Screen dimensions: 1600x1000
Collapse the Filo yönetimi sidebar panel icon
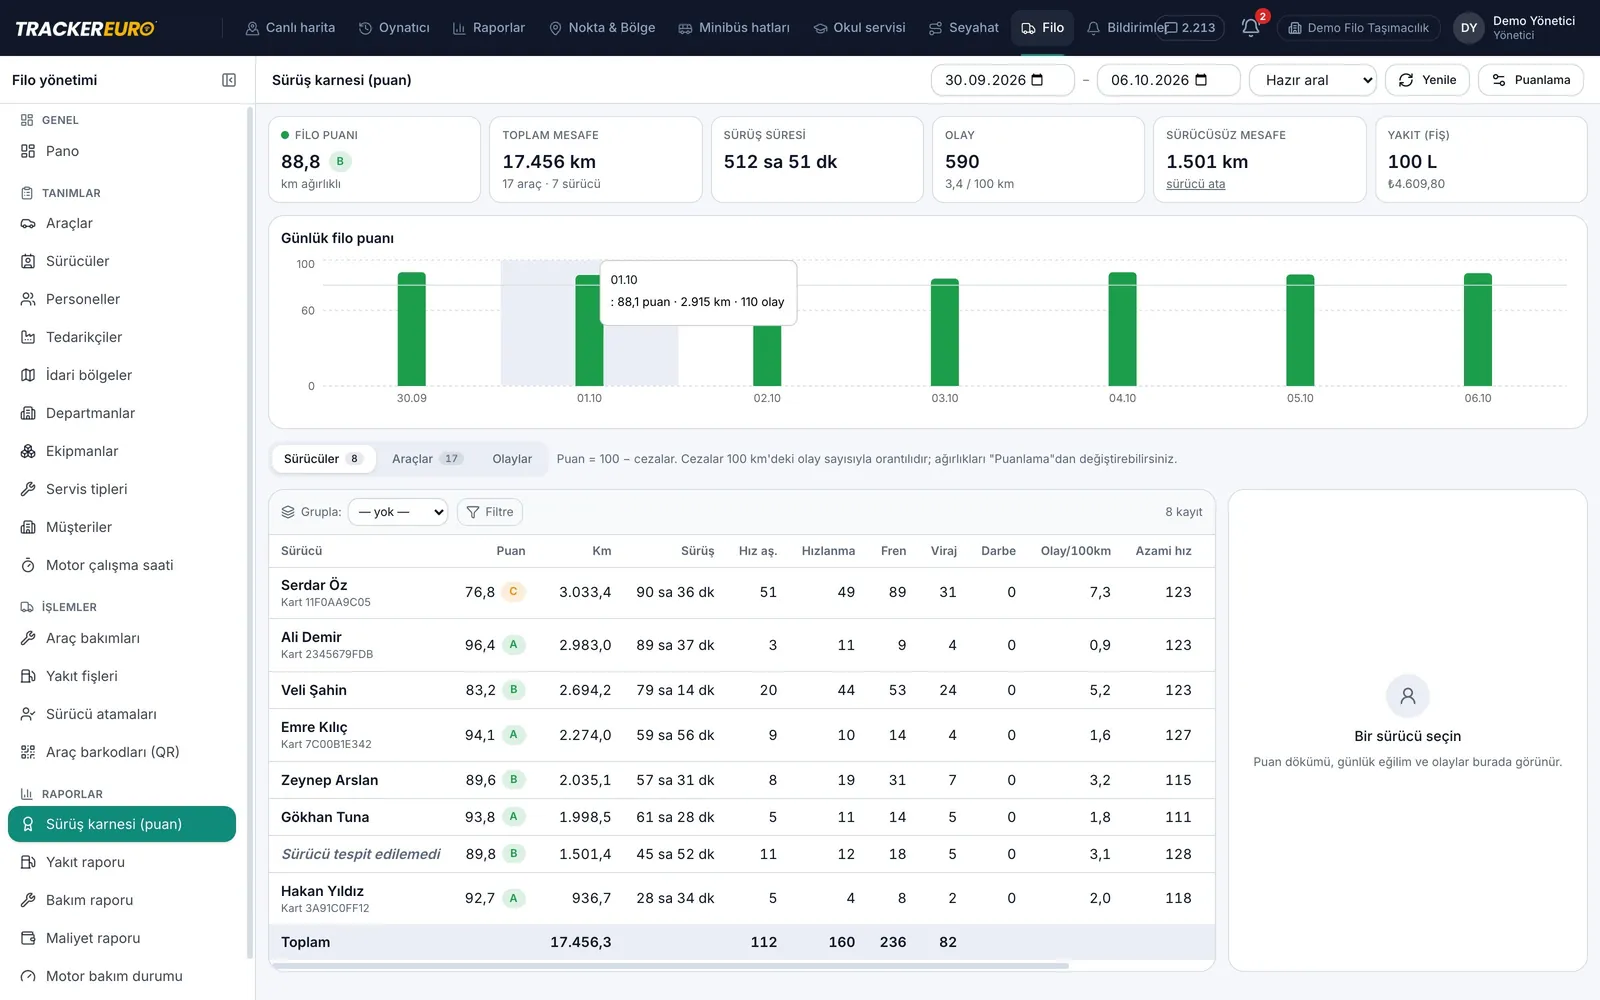[229, 80]
